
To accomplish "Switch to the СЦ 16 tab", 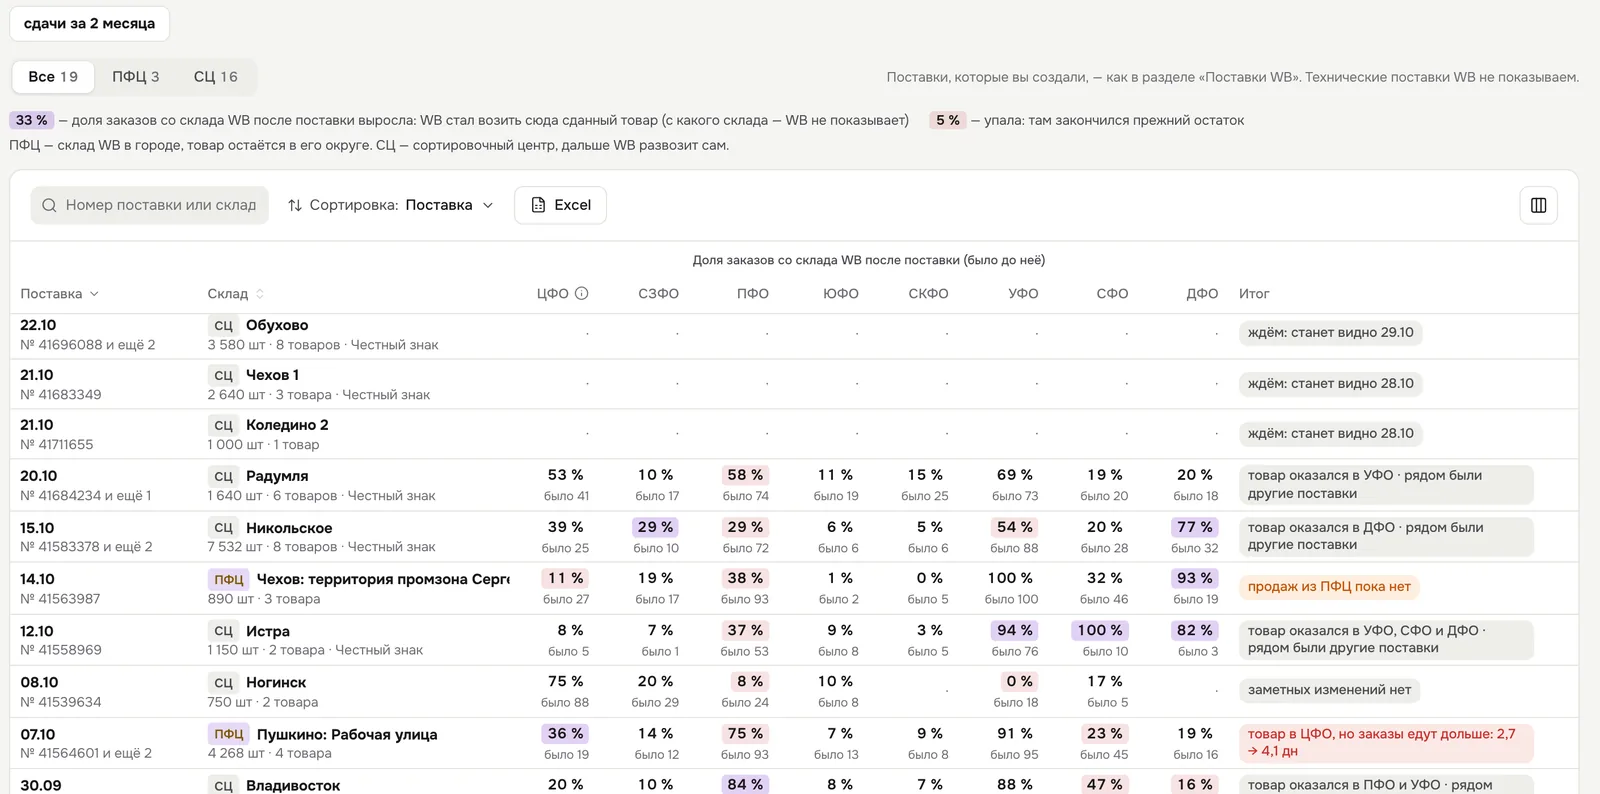I will 216,77.
